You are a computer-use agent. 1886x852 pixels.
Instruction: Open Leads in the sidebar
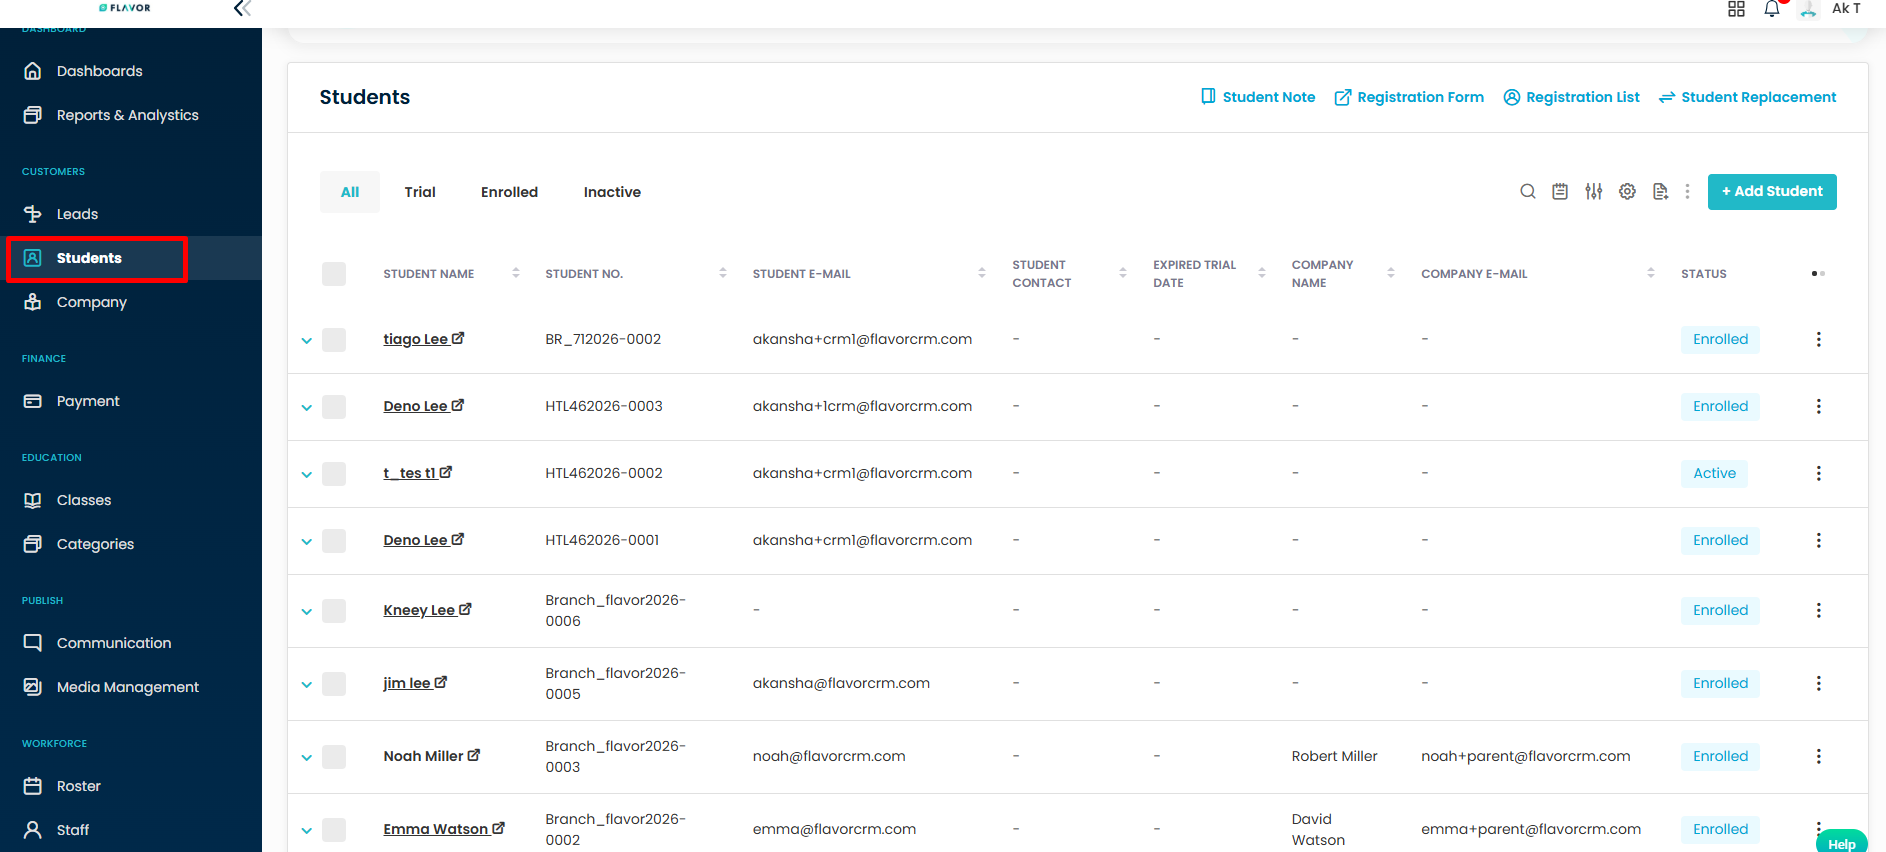click(77, 214)
